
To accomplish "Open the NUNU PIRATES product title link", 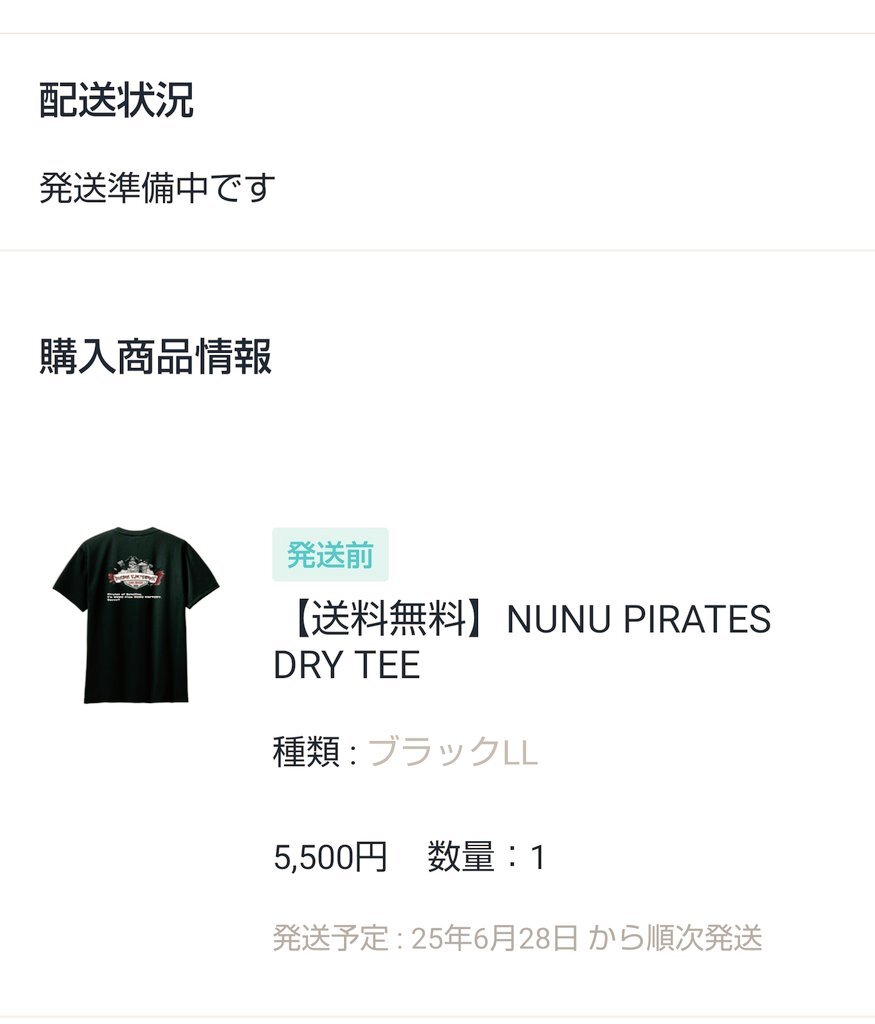I will point(522,641).
